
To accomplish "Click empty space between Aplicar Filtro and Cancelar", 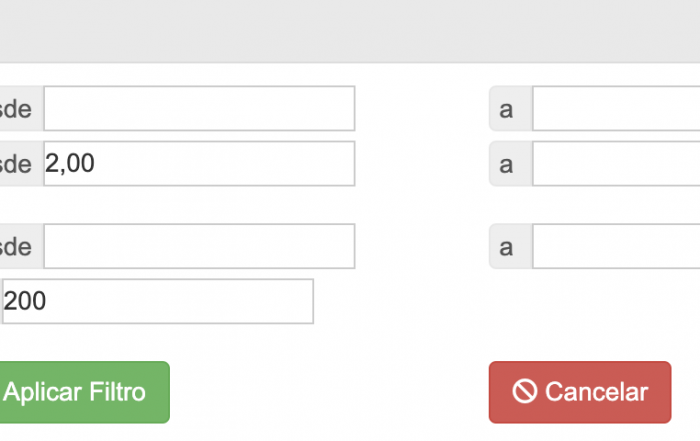I will point(330,392).
